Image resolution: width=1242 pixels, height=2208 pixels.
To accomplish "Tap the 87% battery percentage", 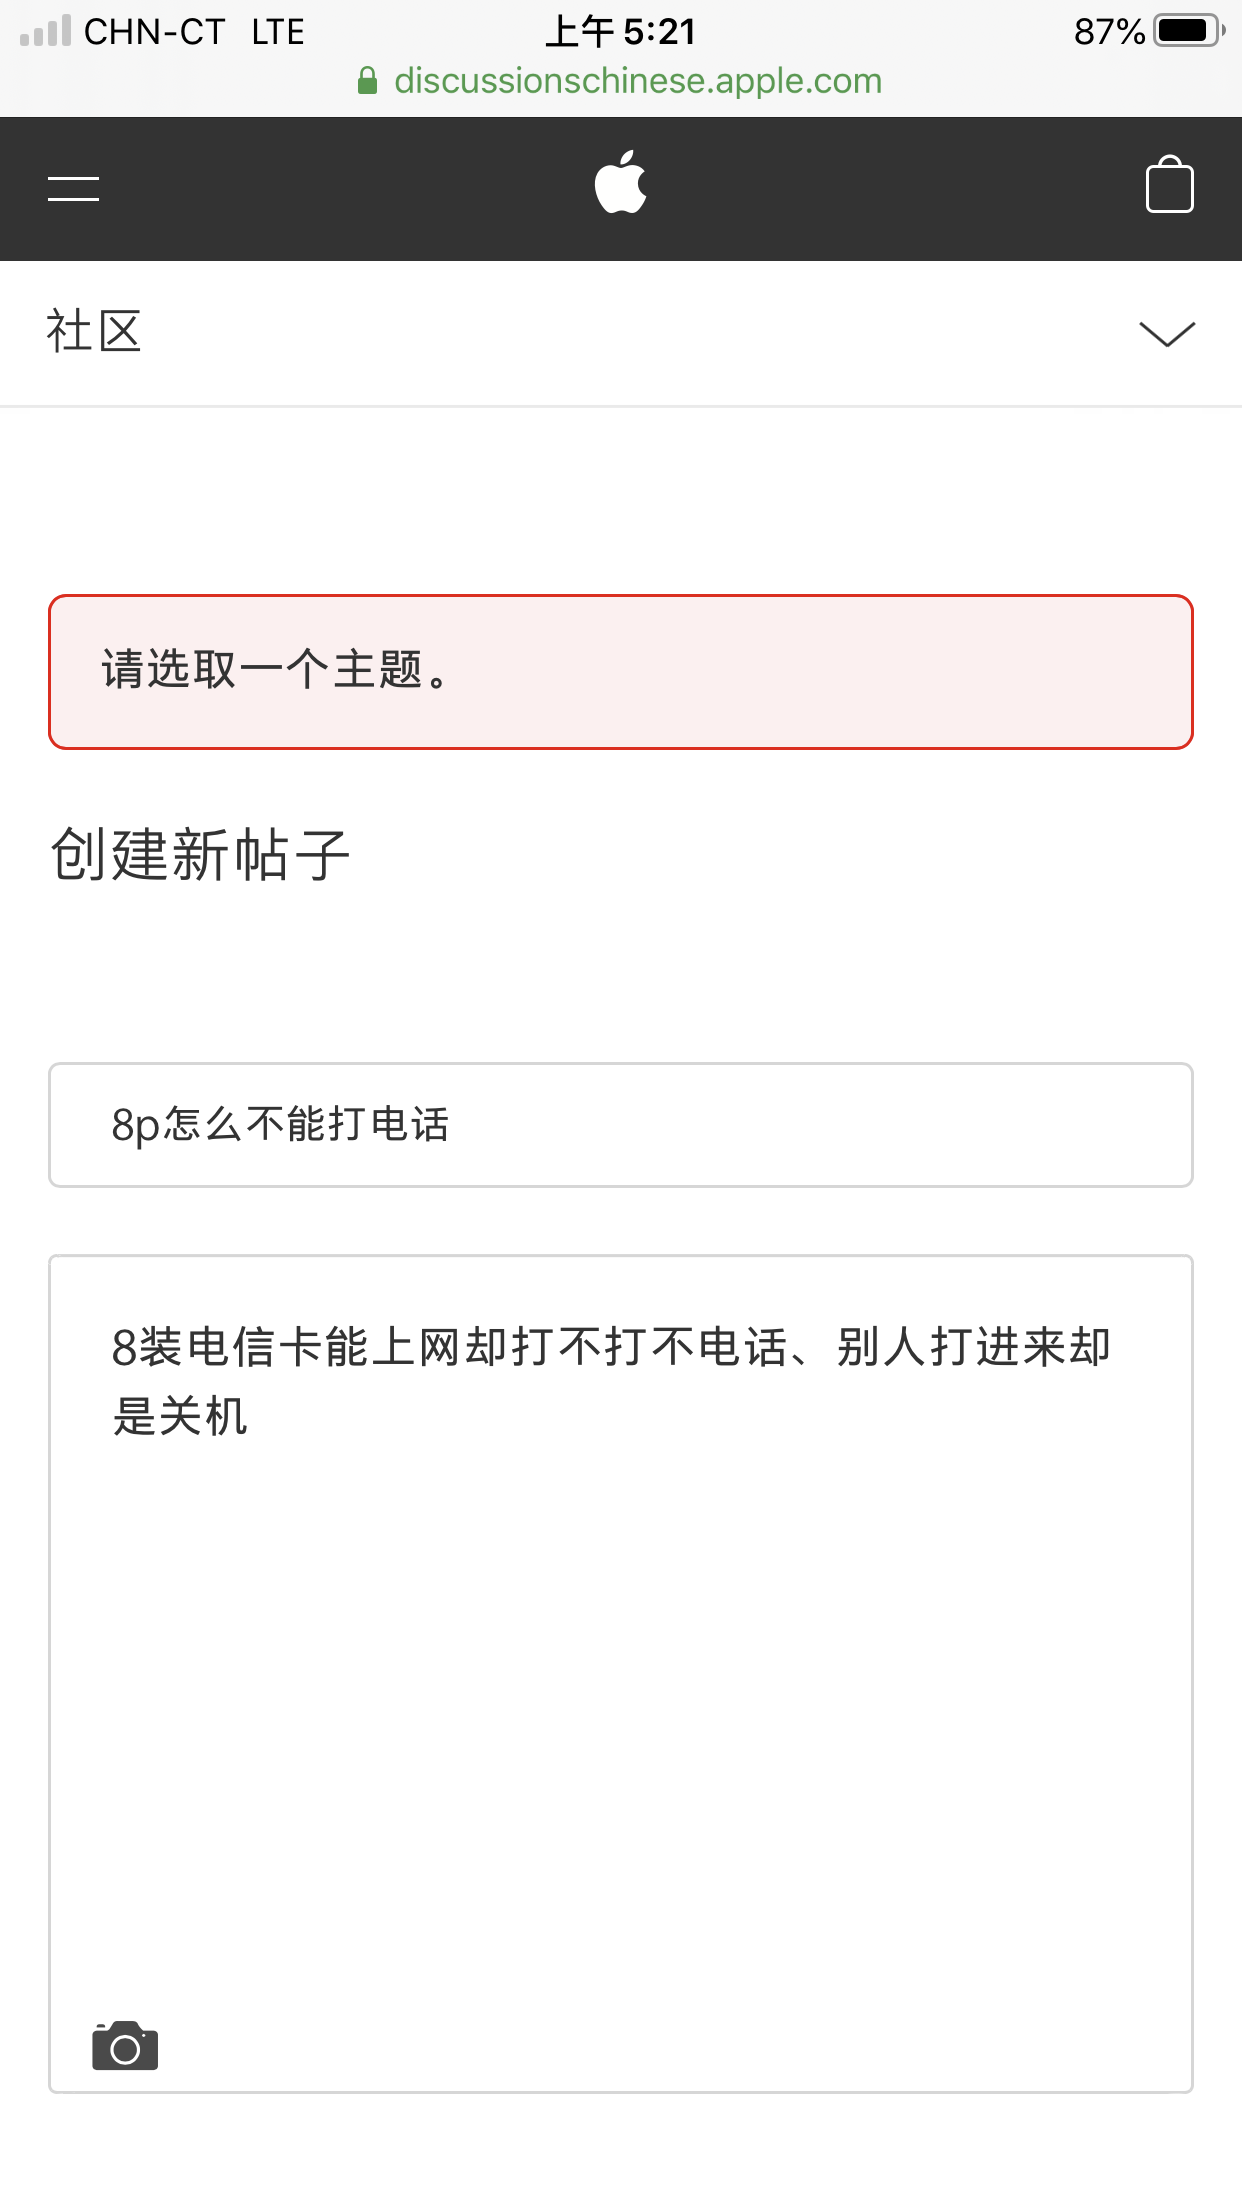I will click(x=1108, y=32).
